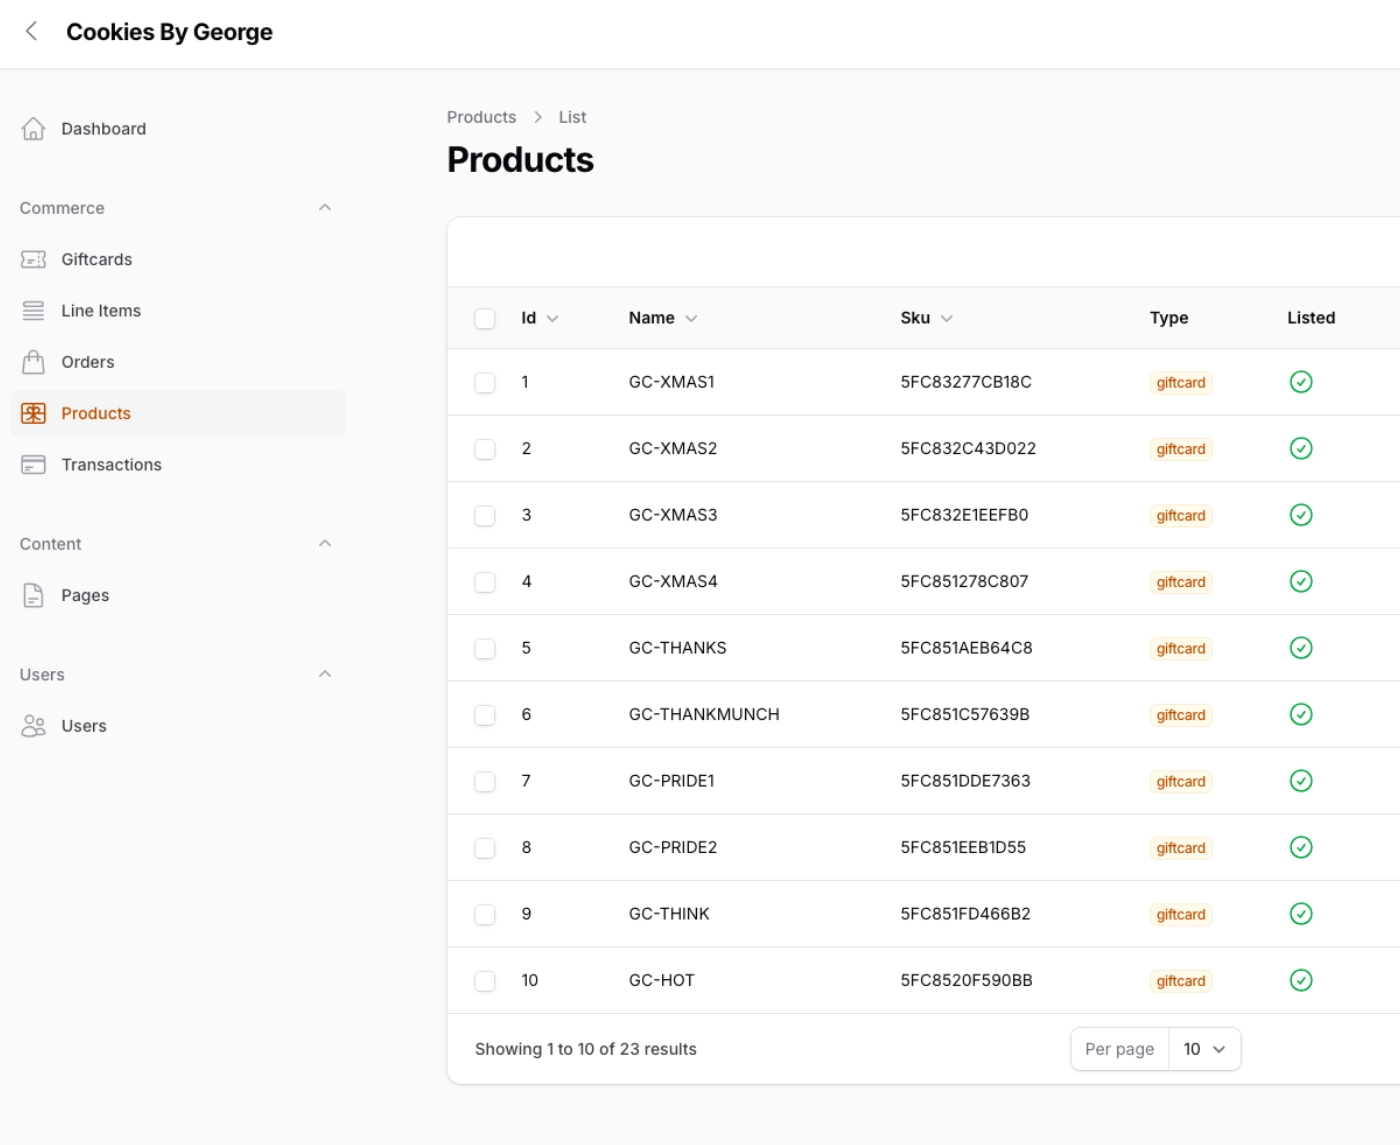Open Orders via the bag icon
The width and height of the screenshot is (1400, 1145).
[33, 361]
